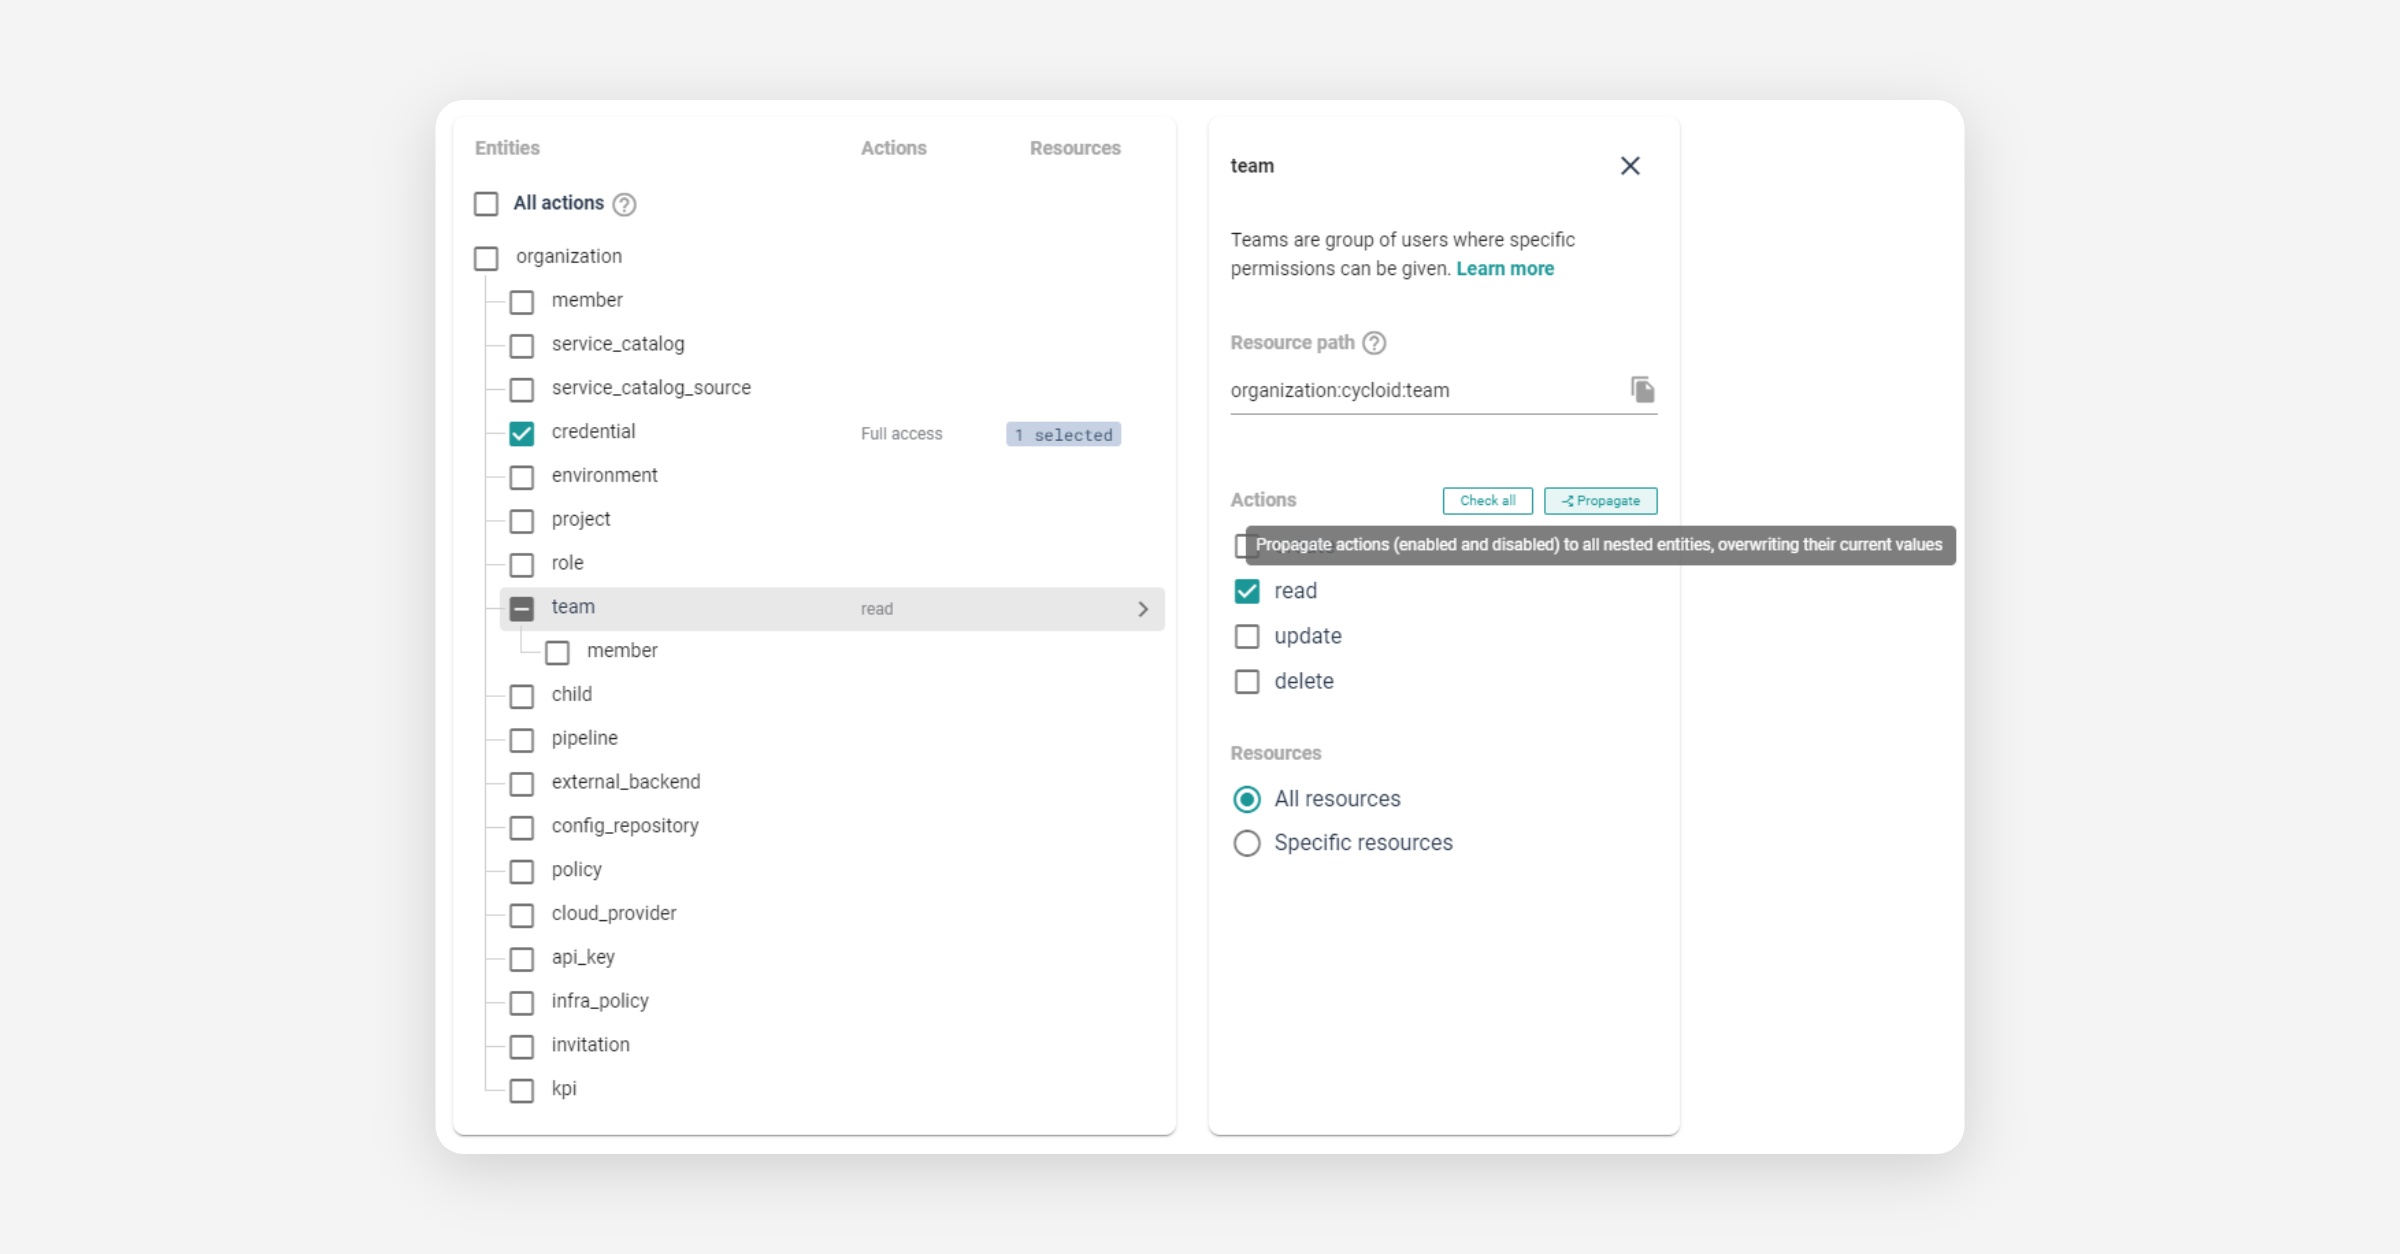Select the invitation entity label

(591, 1045)
